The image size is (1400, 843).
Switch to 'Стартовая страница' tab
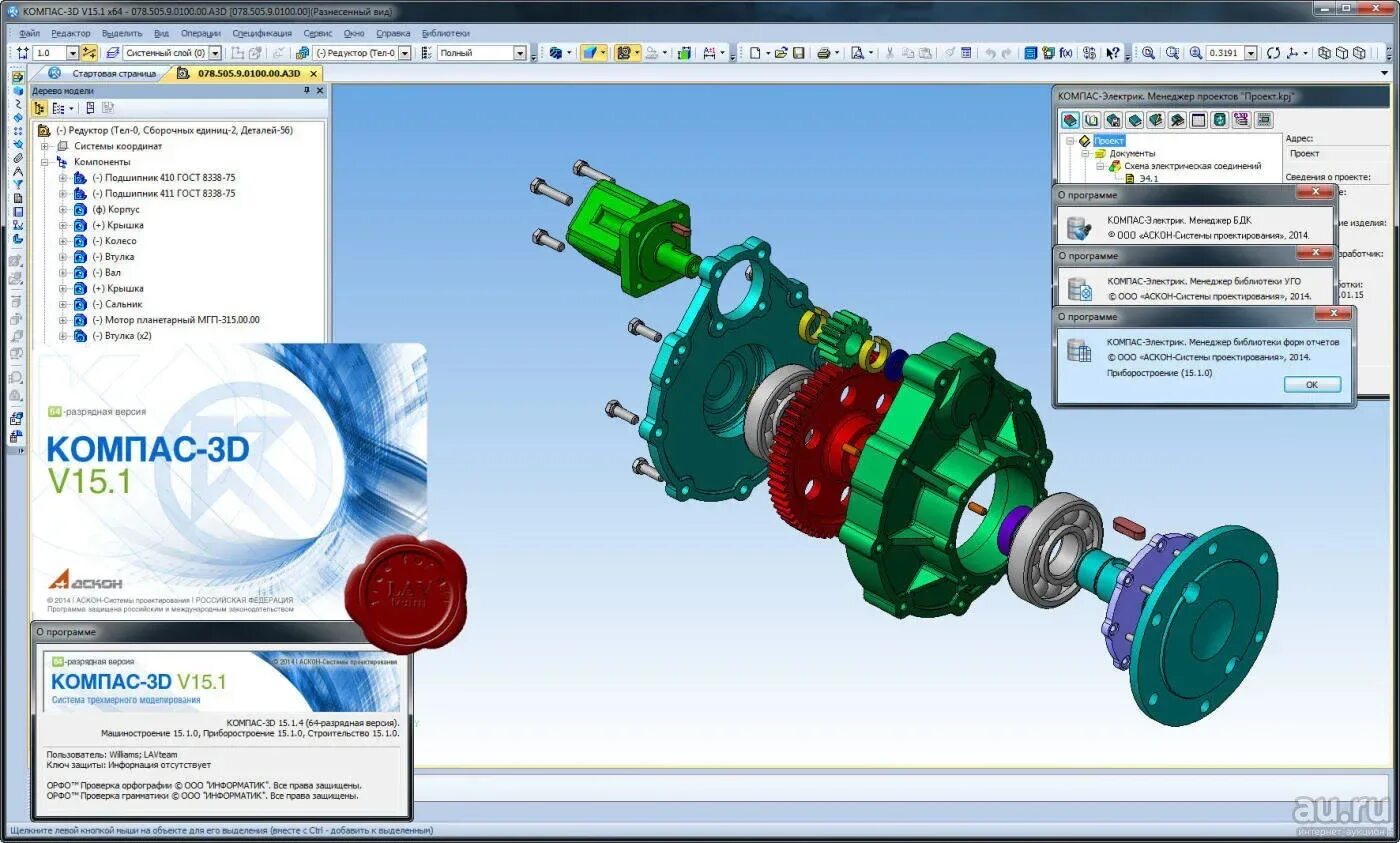114,73
